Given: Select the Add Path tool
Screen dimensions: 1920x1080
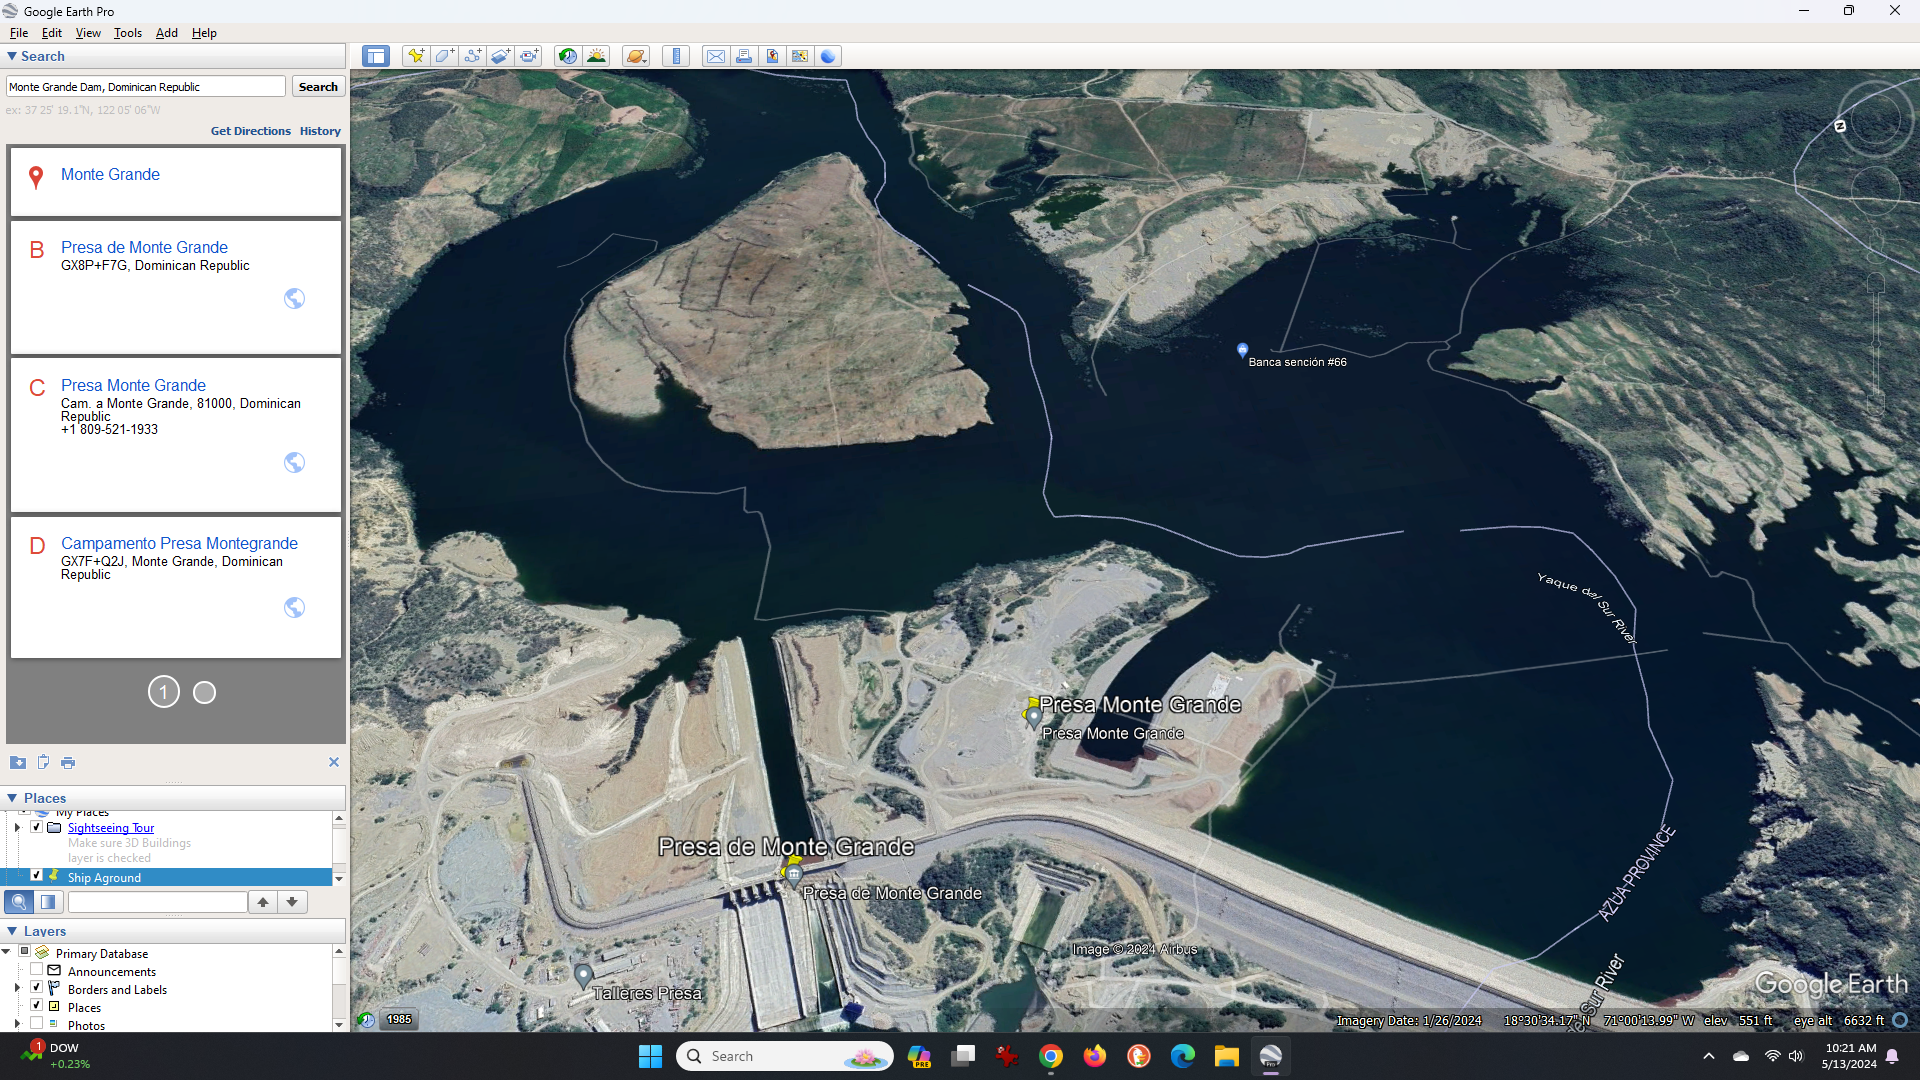Looking at the screenshot, I should (472, 56).
